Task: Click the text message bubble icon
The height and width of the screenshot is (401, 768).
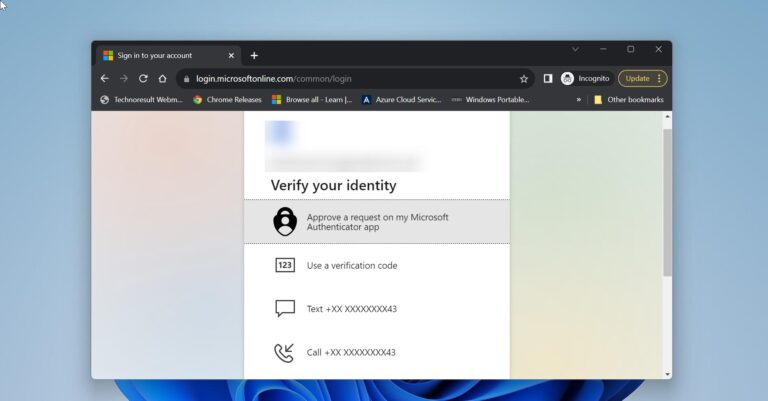Action: tap(285, 308)
